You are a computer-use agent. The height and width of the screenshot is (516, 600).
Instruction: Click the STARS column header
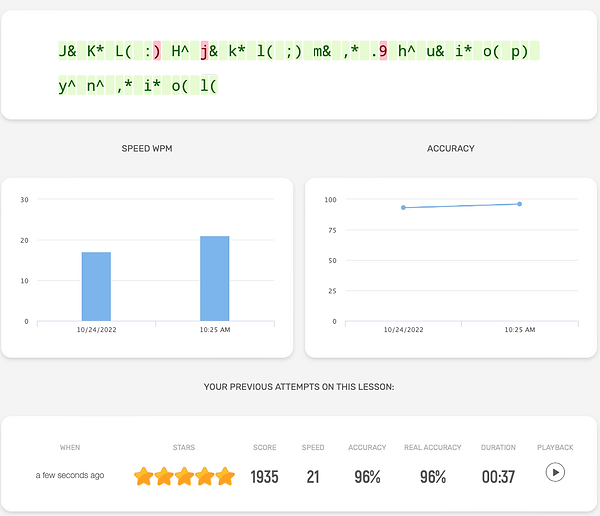184,447
